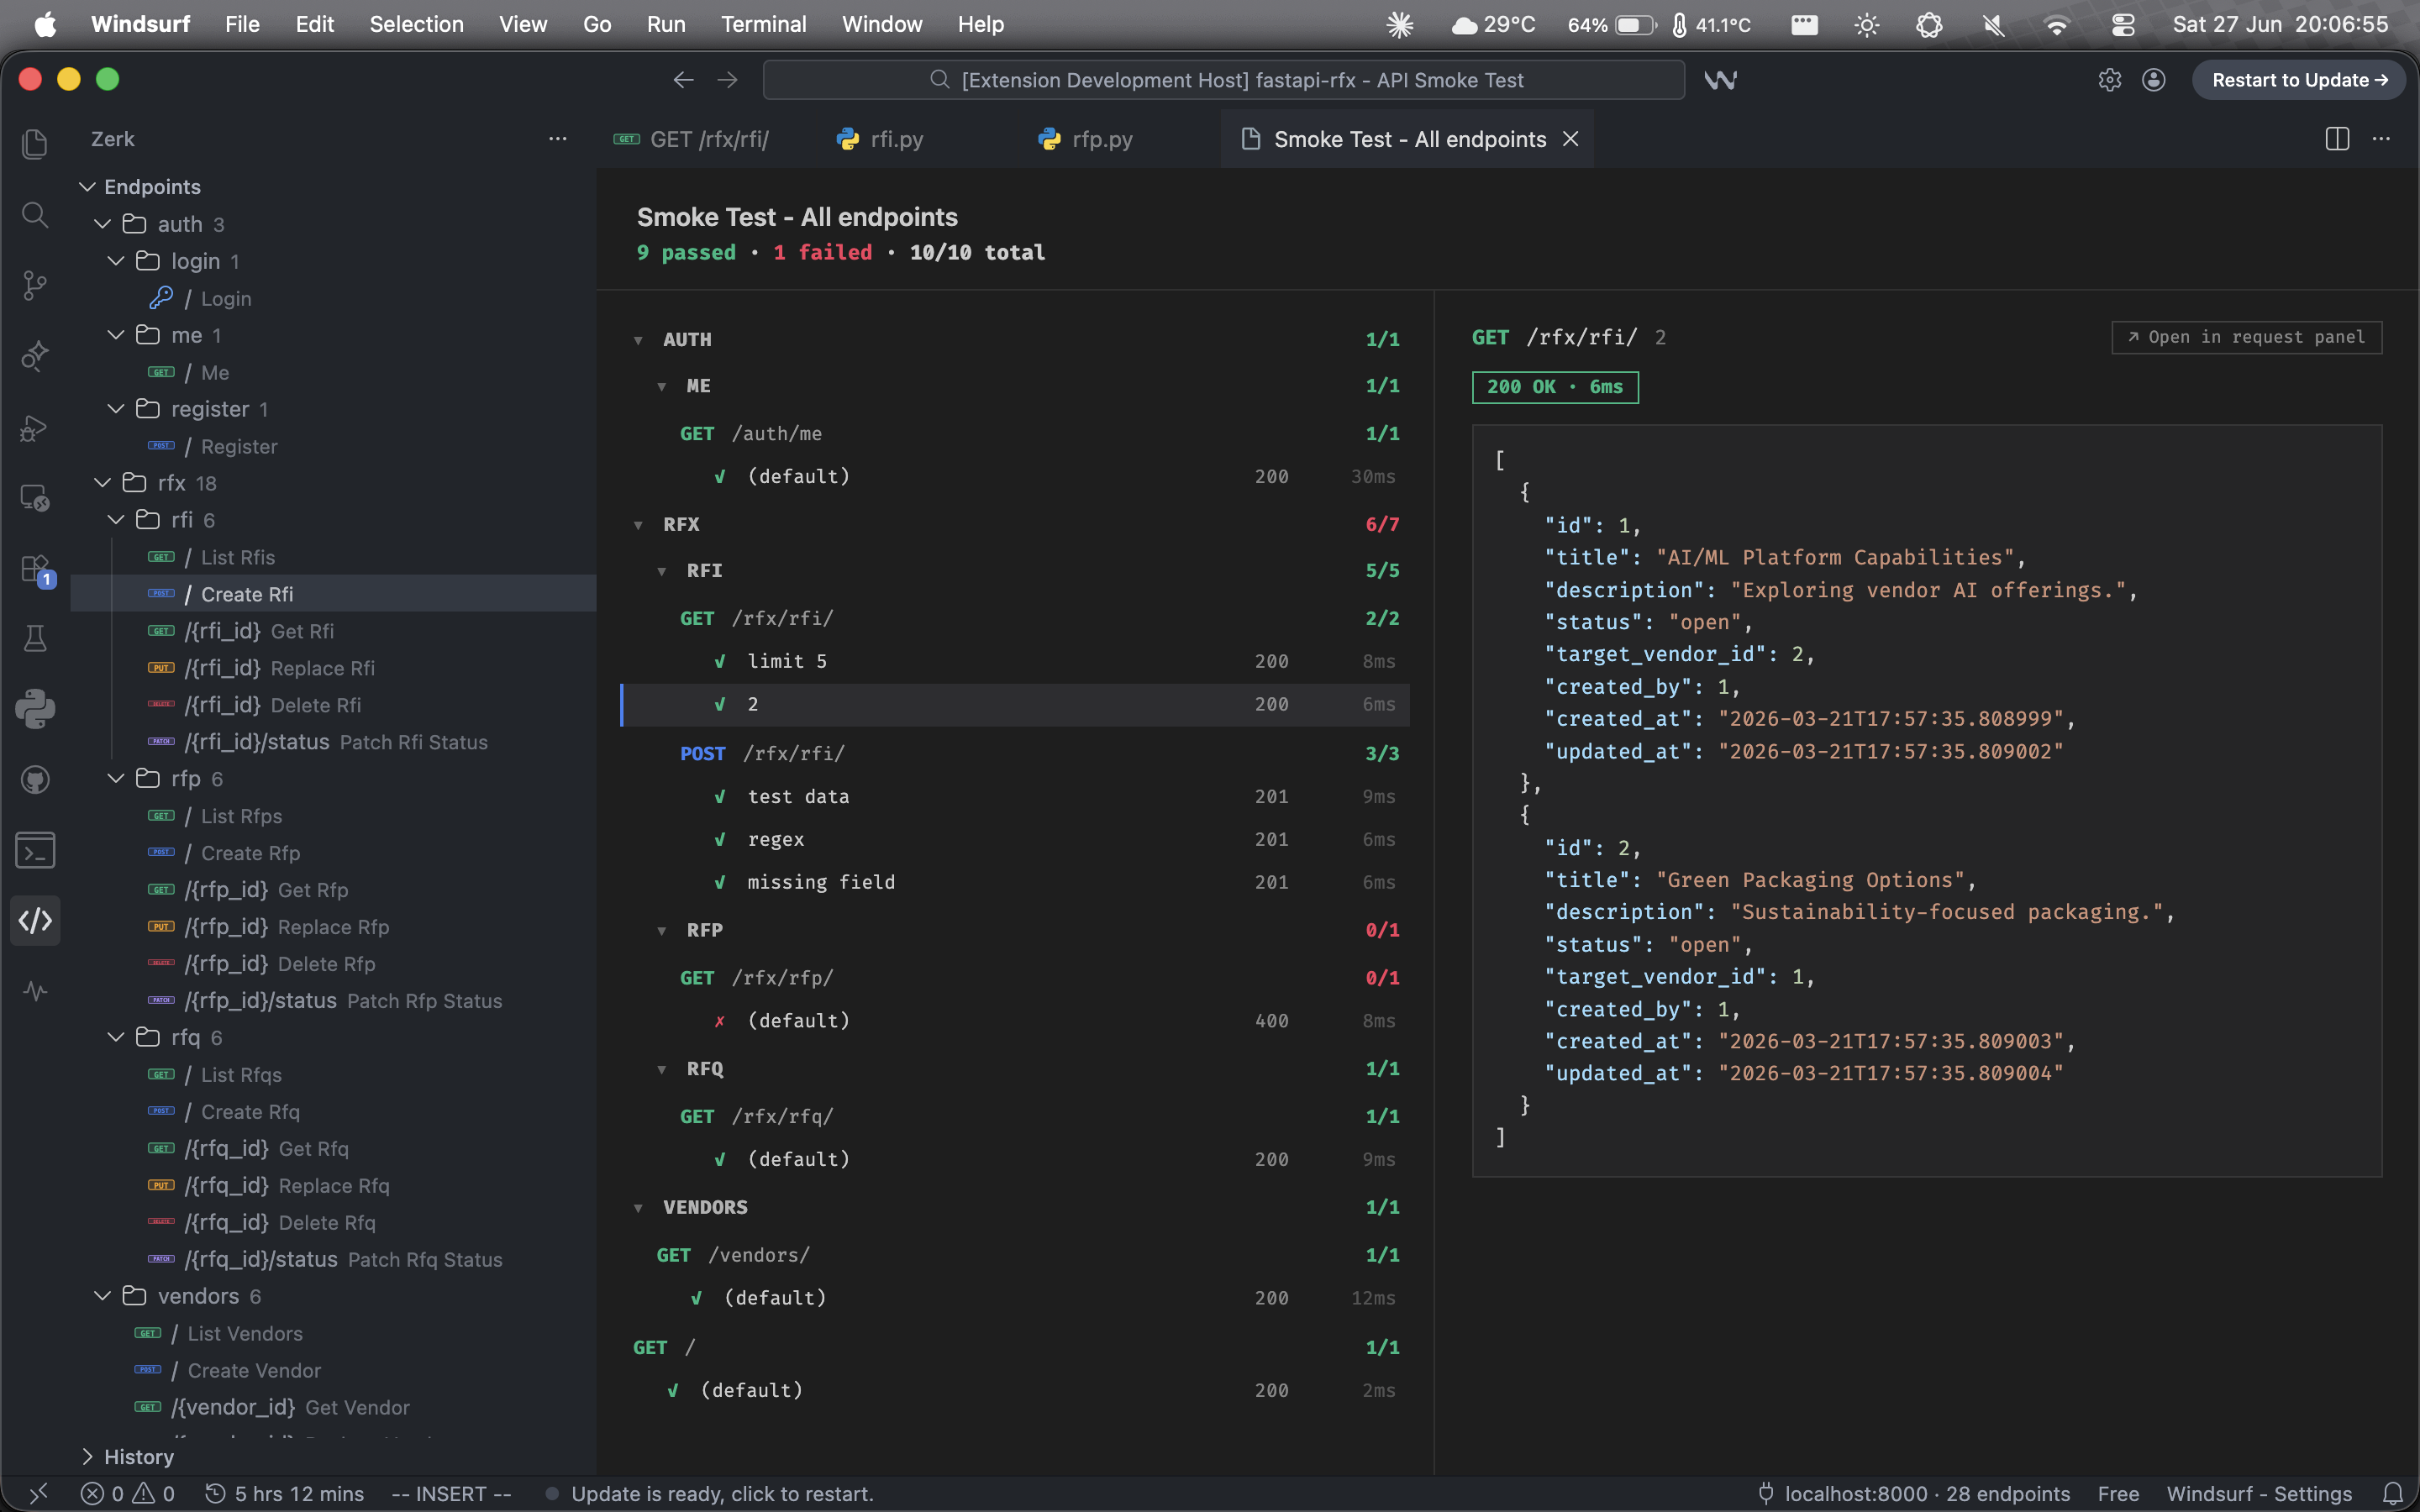Open the Run menu
Screen dimensions: 2420x1512
(666, 24)
